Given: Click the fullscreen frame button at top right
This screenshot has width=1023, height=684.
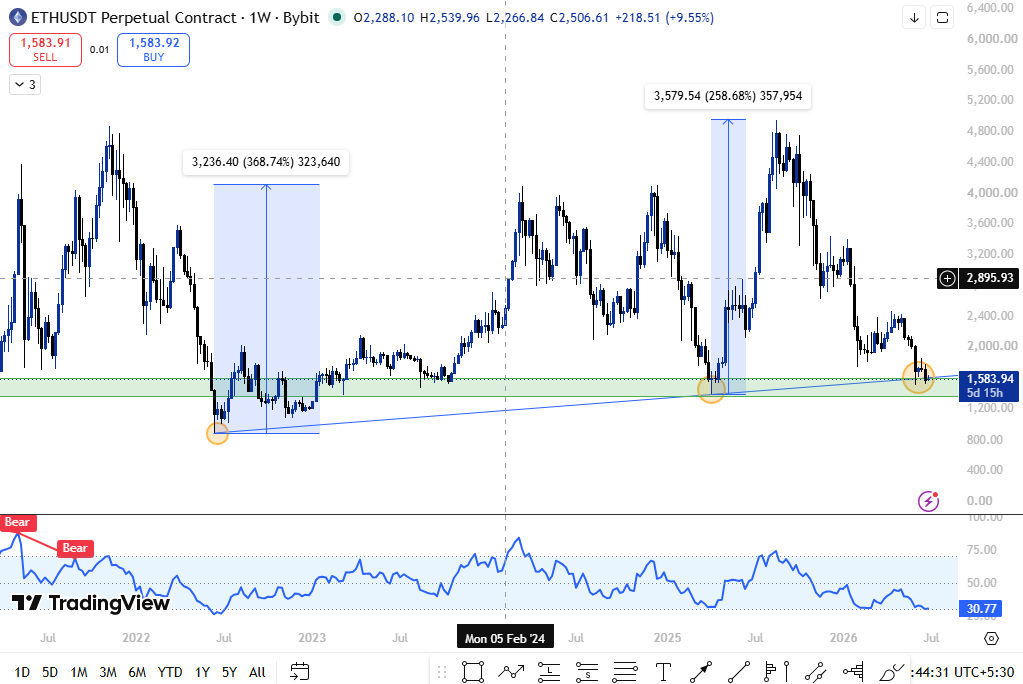Looking at the screenshot, I should pos(942,18).
